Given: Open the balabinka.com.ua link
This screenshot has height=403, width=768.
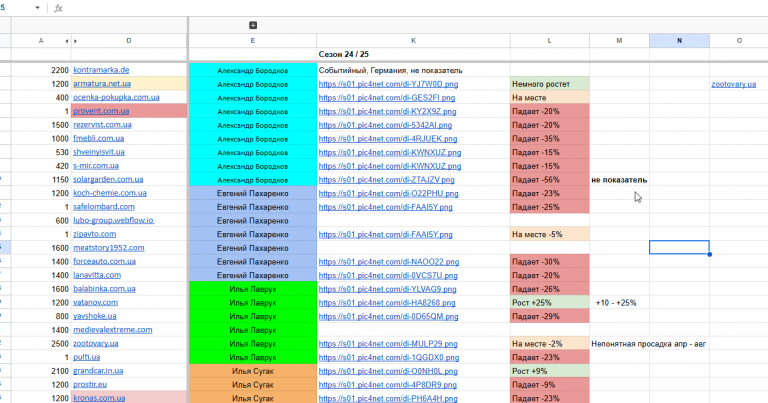Looking at the screenshot, I should [104, 289].
